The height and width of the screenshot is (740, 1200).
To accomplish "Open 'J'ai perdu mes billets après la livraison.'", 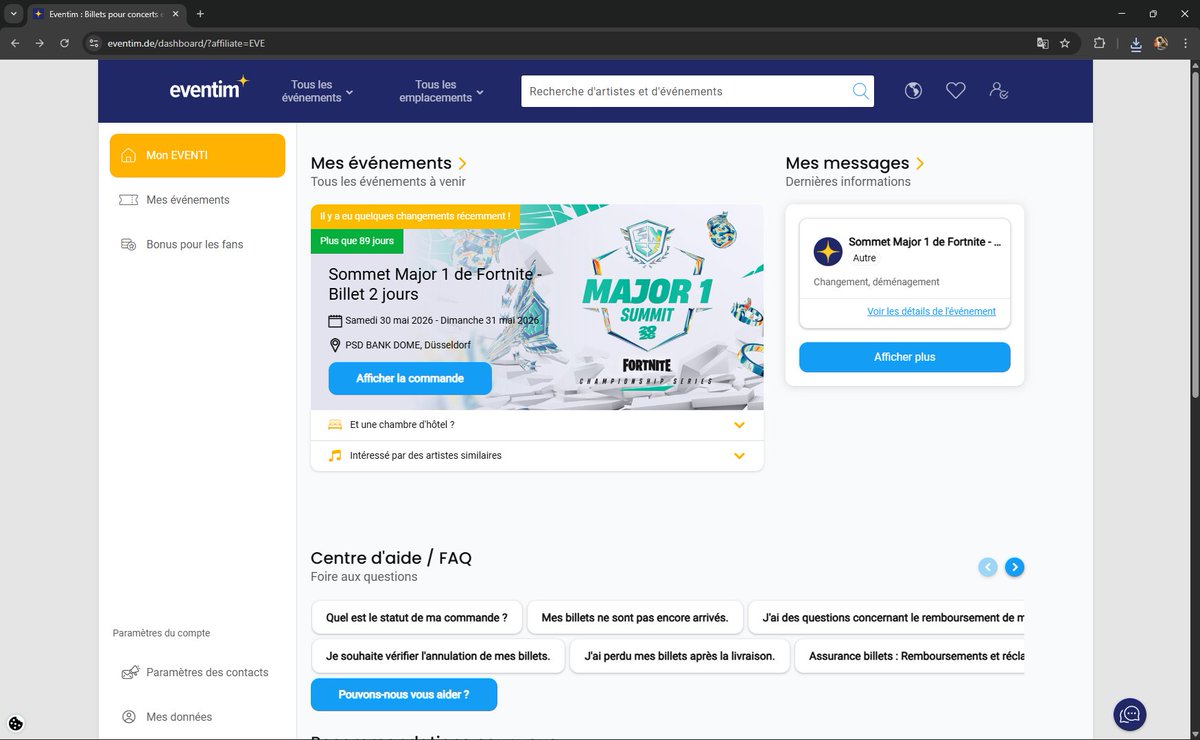I will click(x=680, y=656).
